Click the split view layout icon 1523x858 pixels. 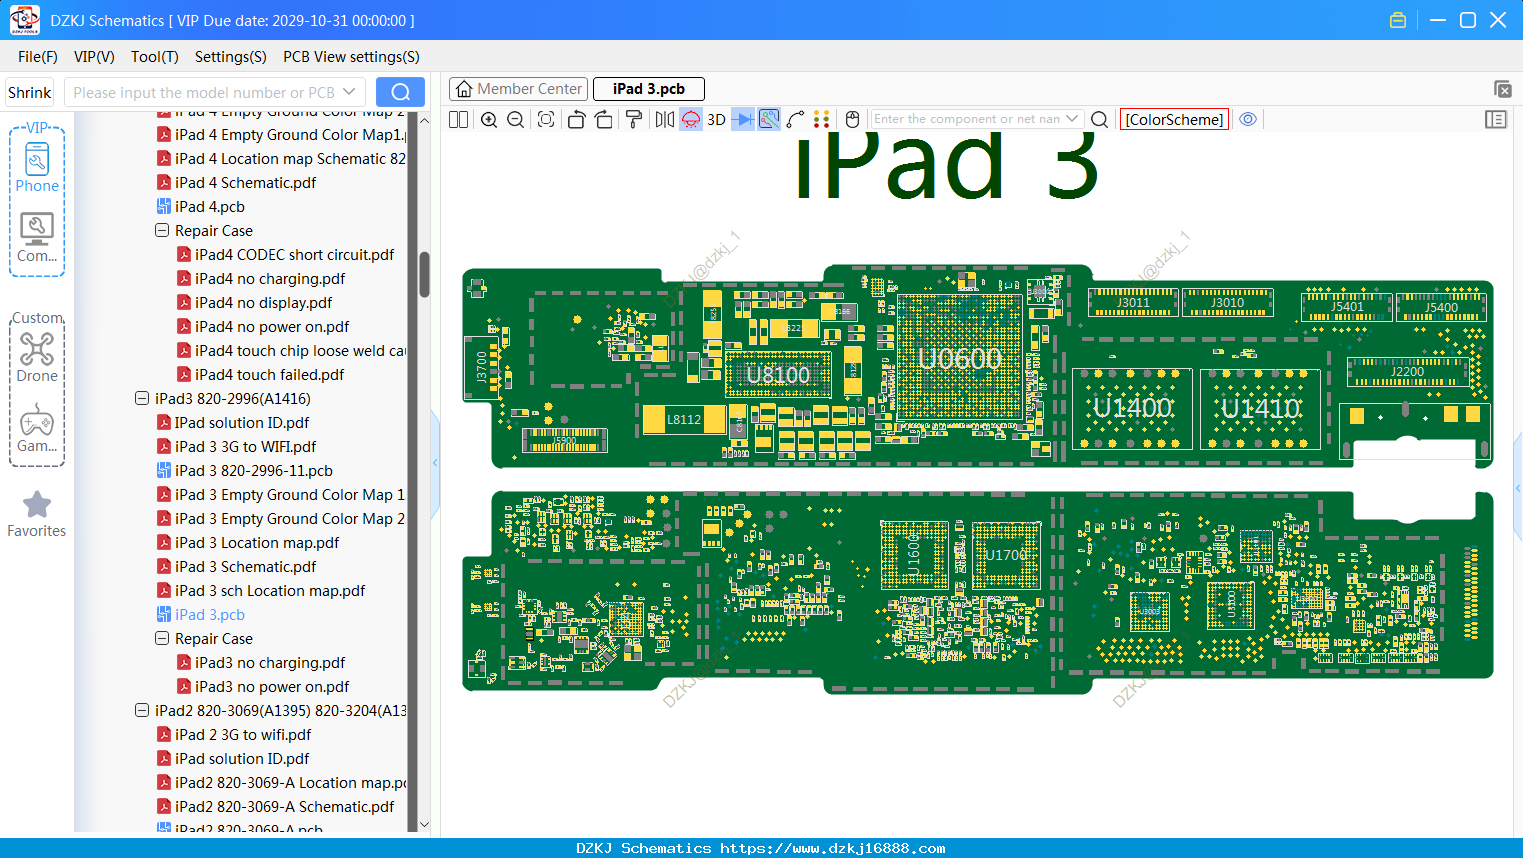459,119
